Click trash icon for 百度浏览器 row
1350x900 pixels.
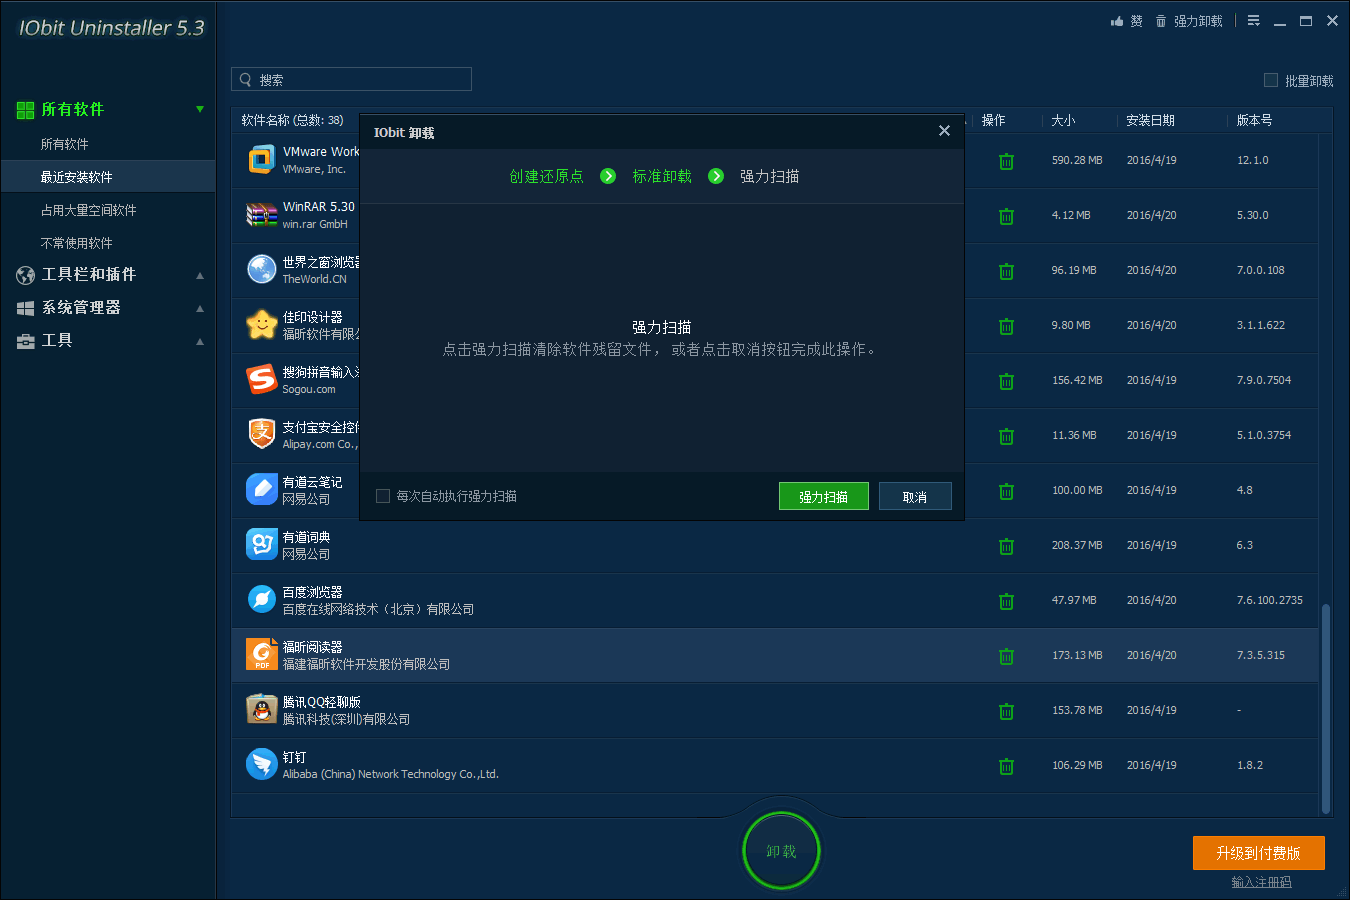point(1006,601)
